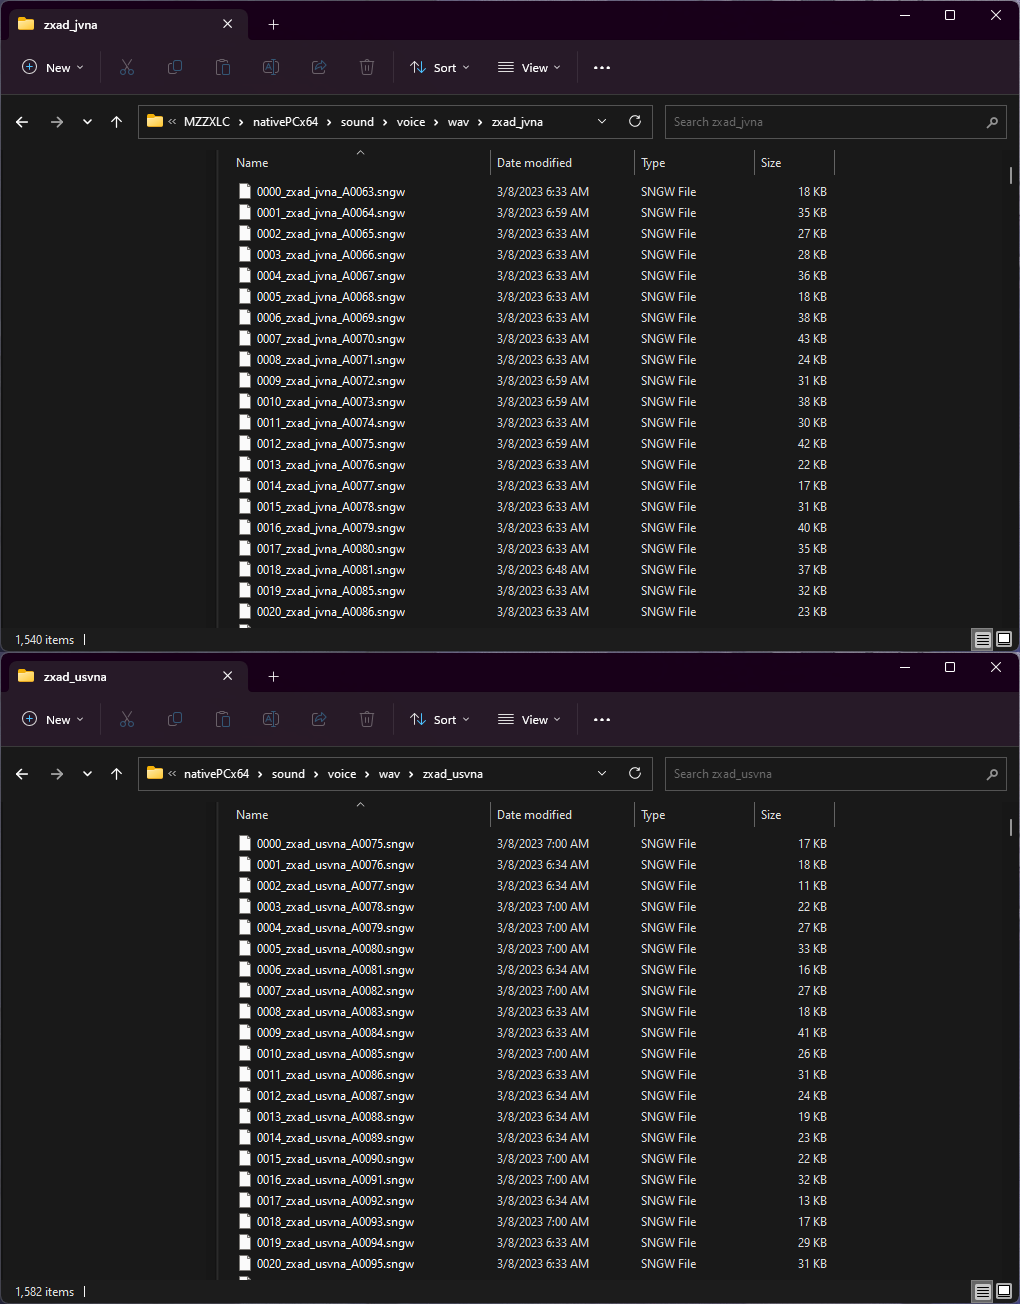The width and height of the screenshot is (1020, 1304).
Task: Open the See more menu in the bottom toolbar
Action: coord(601,719)
